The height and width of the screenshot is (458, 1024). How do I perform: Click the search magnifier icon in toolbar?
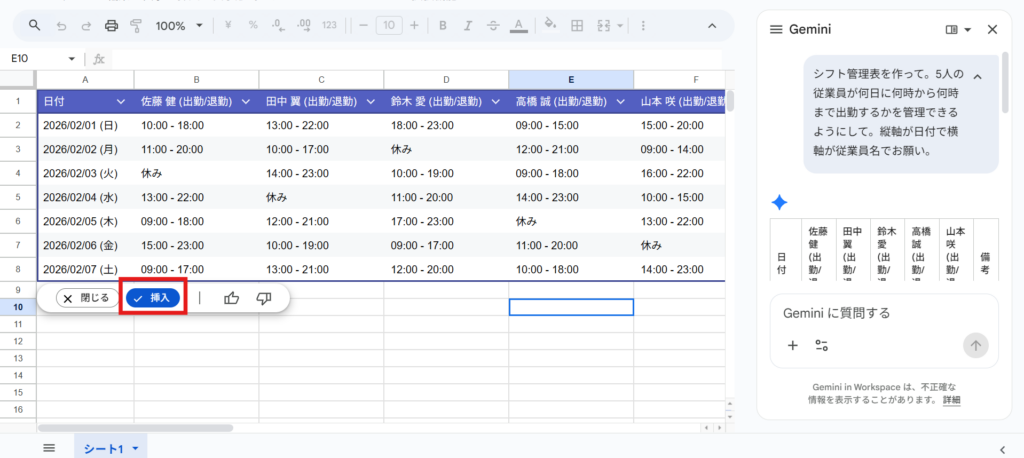coord(35,25)
